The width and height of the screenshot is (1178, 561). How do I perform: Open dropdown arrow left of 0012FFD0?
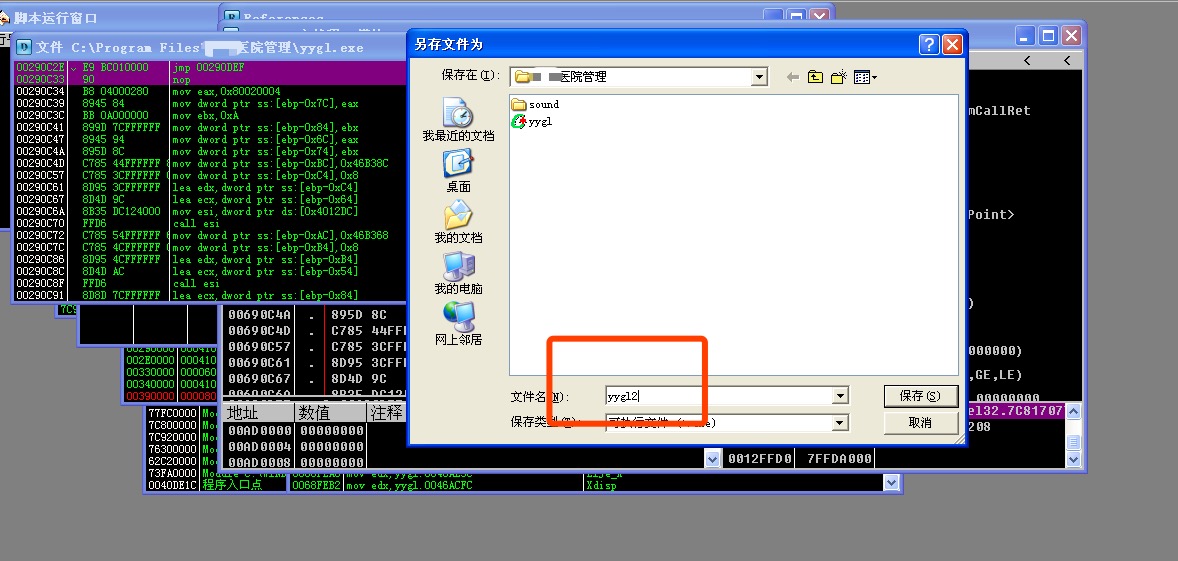point(713,458)
